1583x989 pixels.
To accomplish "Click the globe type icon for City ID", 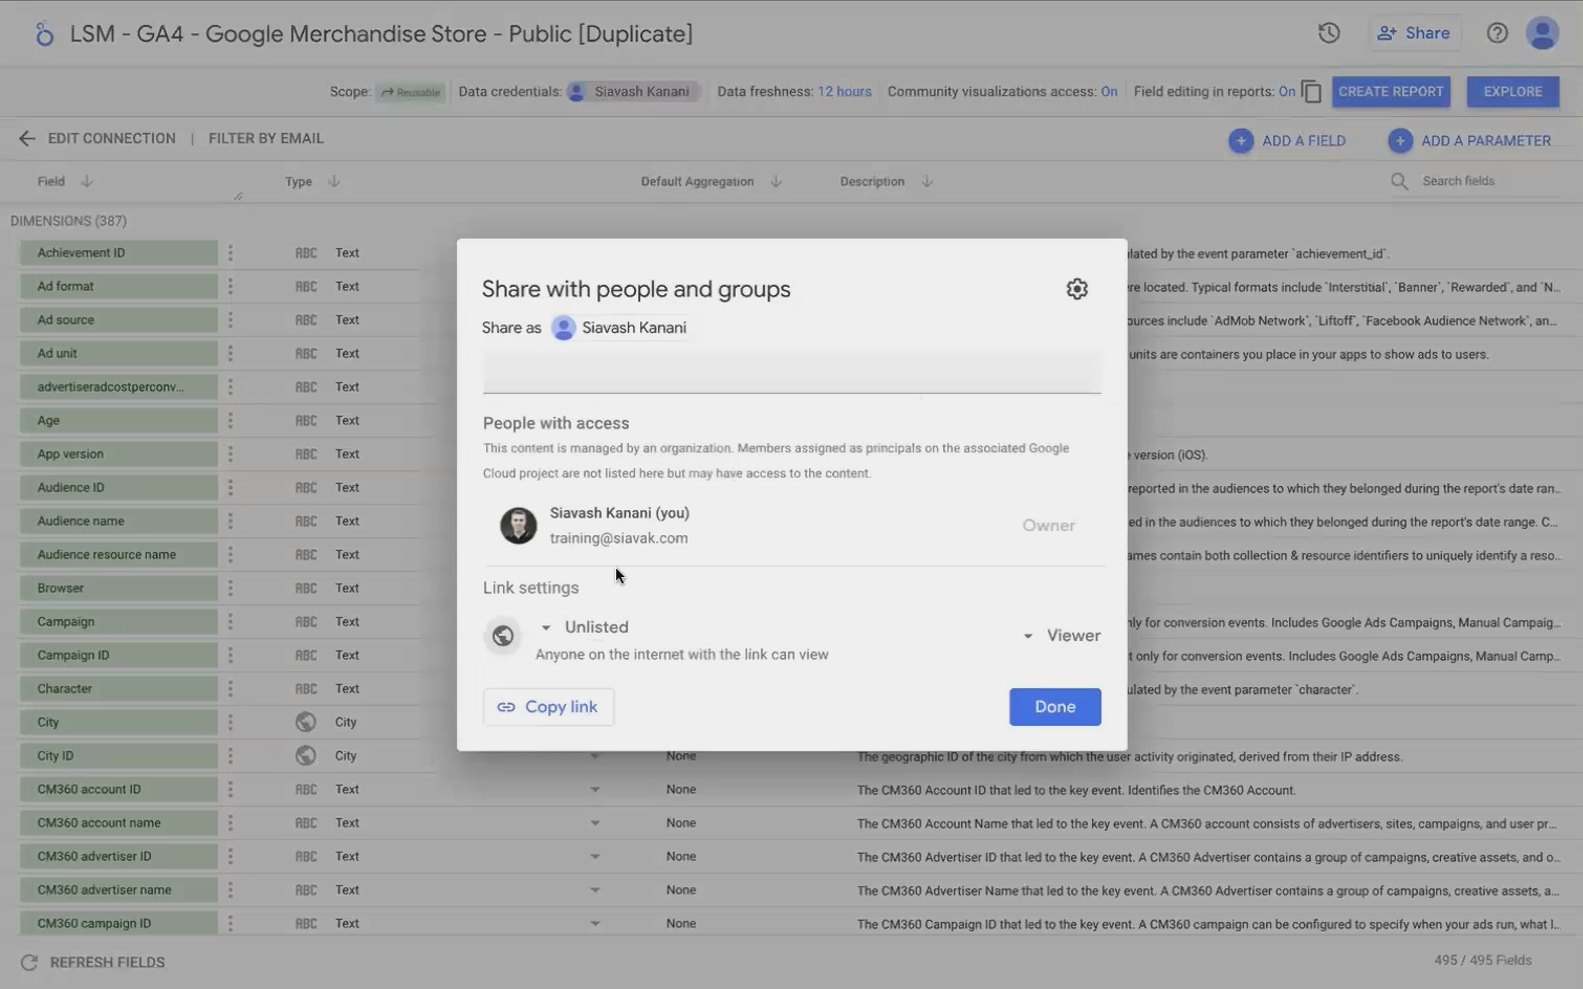I will pos(306,756).
